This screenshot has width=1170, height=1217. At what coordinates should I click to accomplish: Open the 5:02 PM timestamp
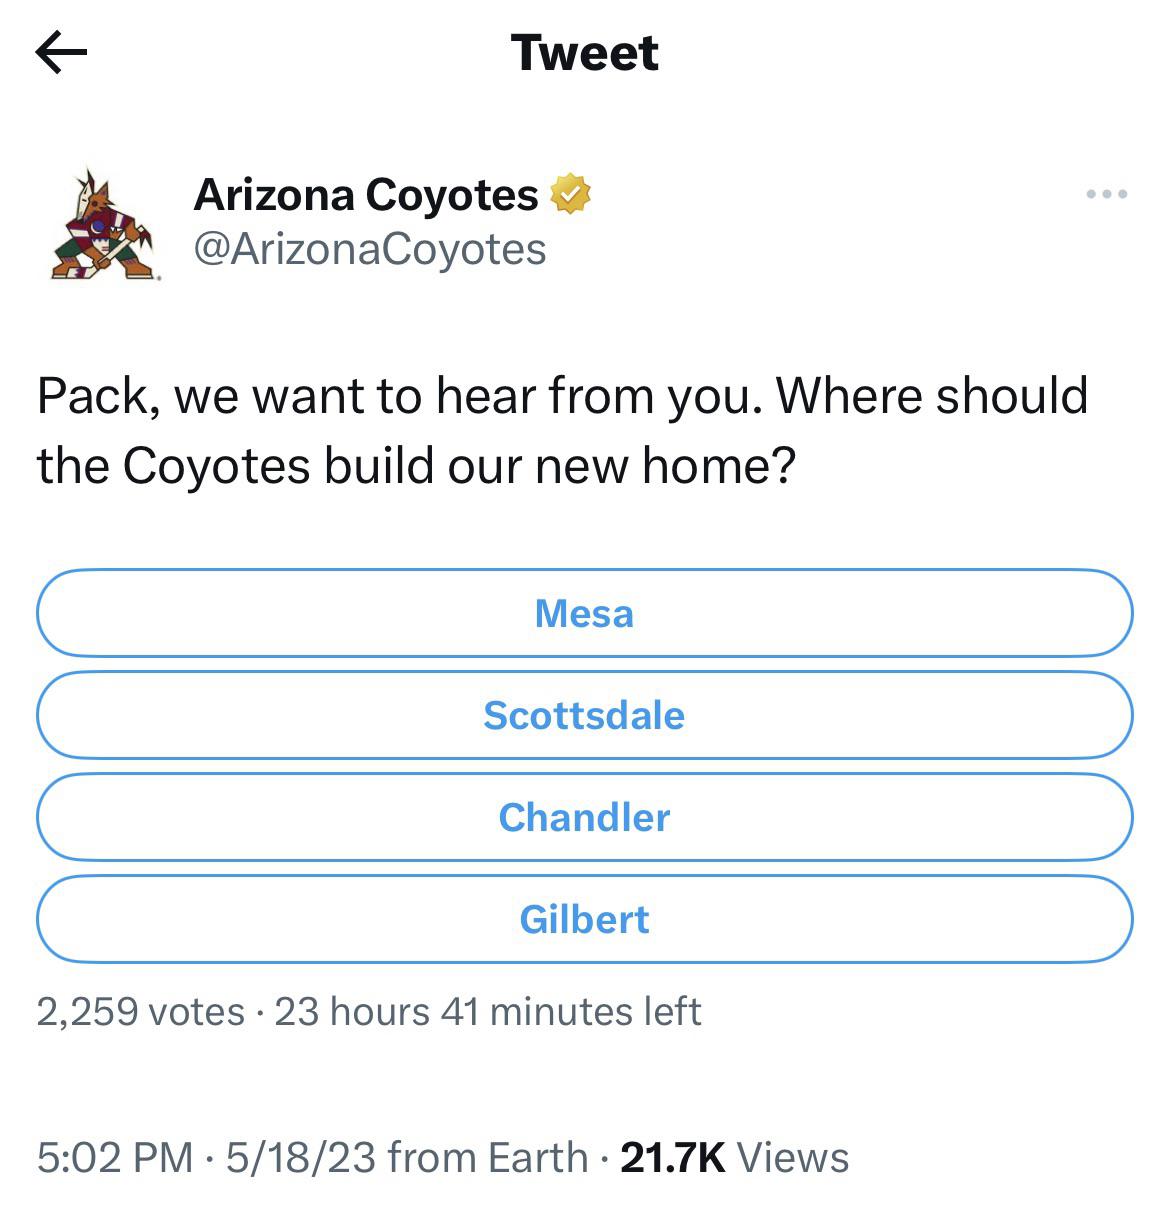115,1158
